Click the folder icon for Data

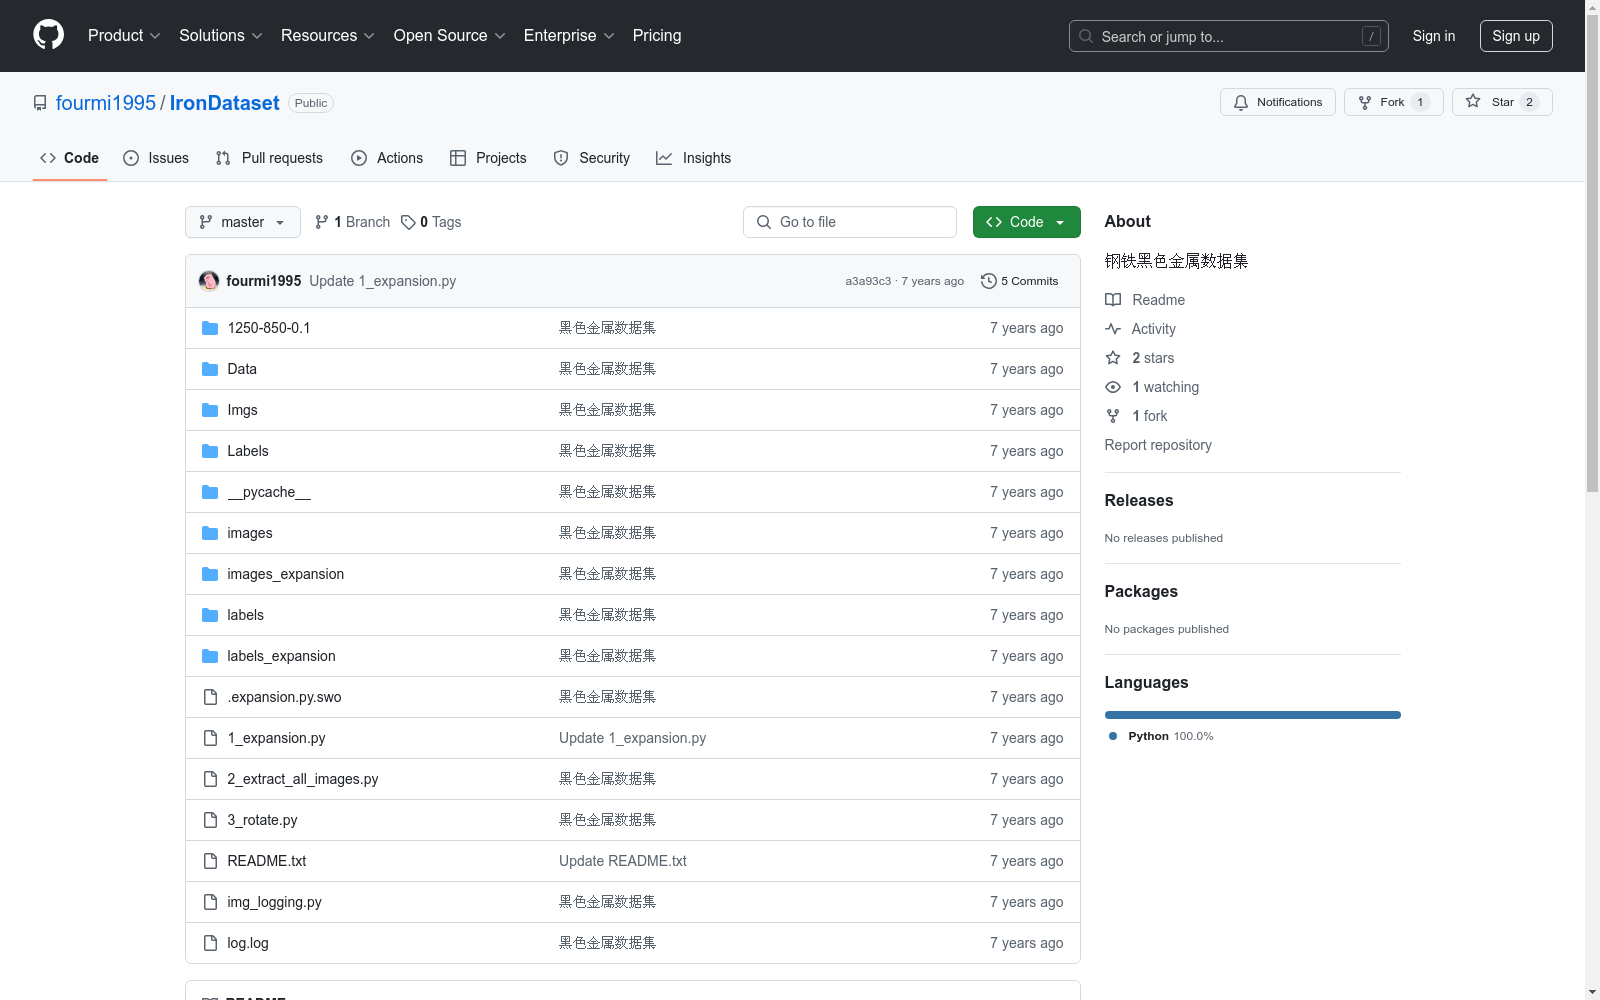click(210, 369)
